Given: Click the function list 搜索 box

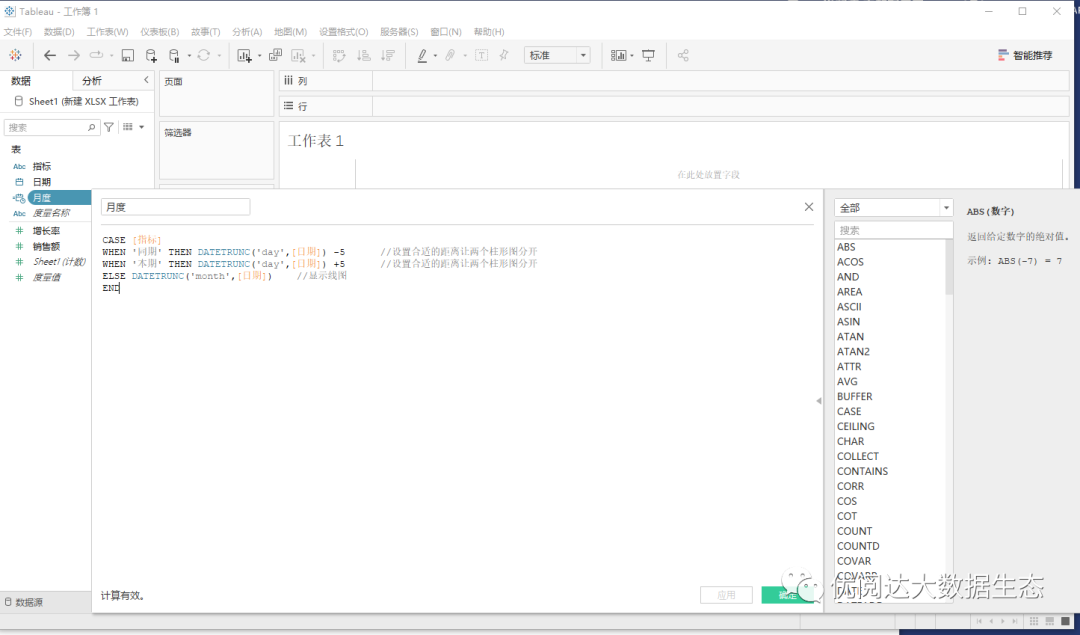Looking at the screenshot, I should pyautogui.click(x=893, y=230).
